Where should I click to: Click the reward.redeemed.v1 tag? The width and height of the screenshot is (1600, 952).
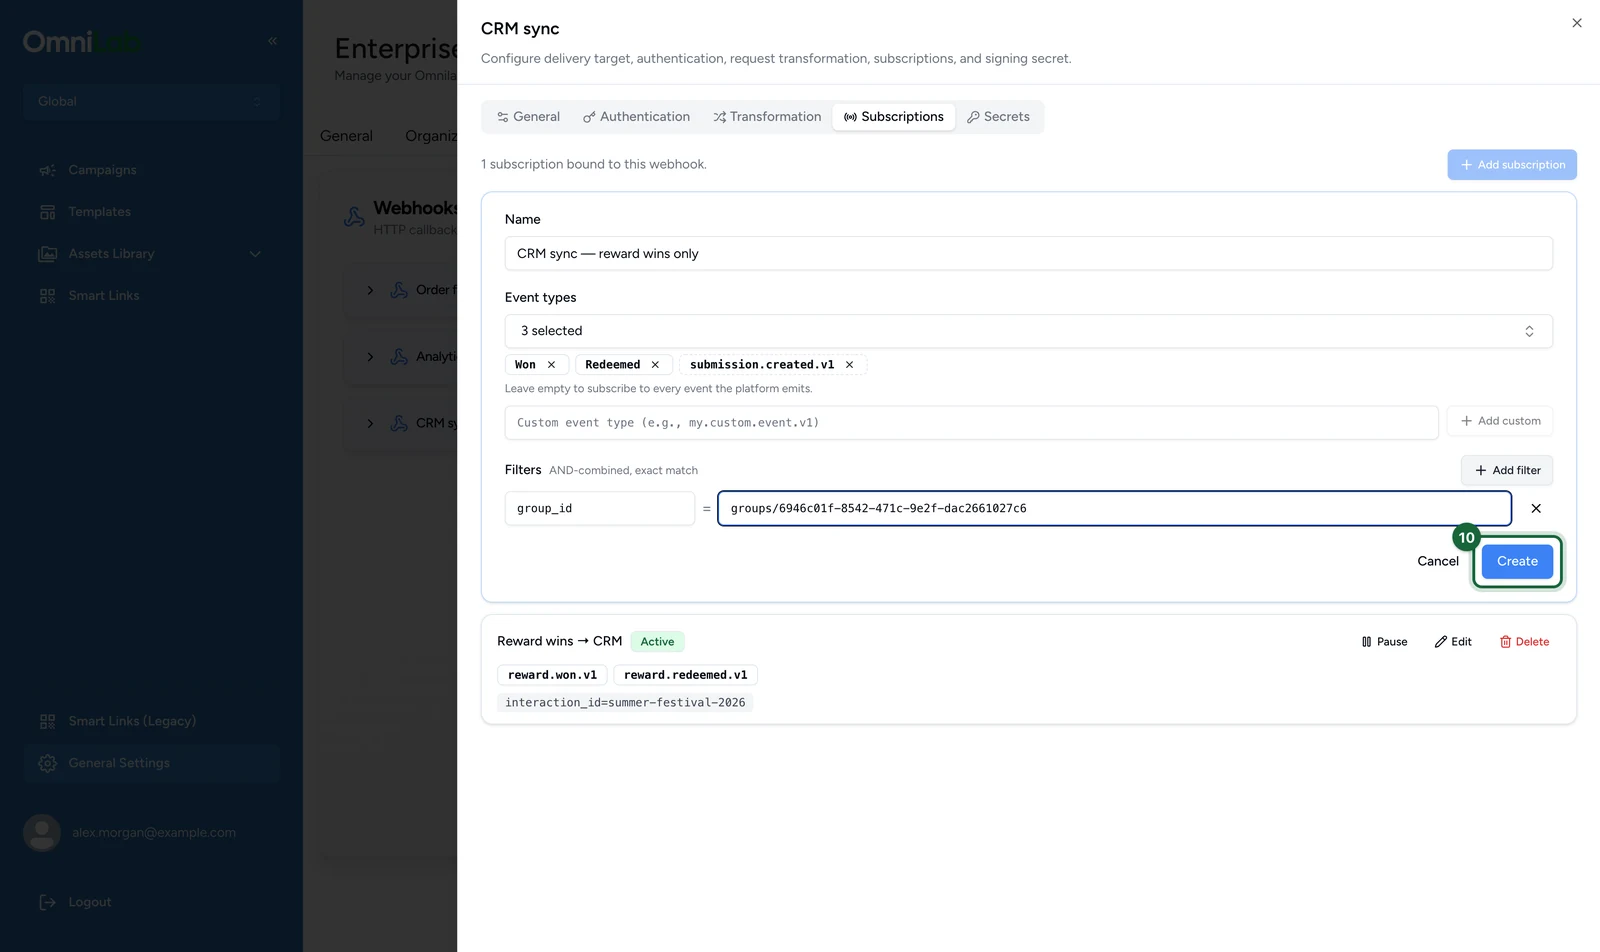click(685, 675)
